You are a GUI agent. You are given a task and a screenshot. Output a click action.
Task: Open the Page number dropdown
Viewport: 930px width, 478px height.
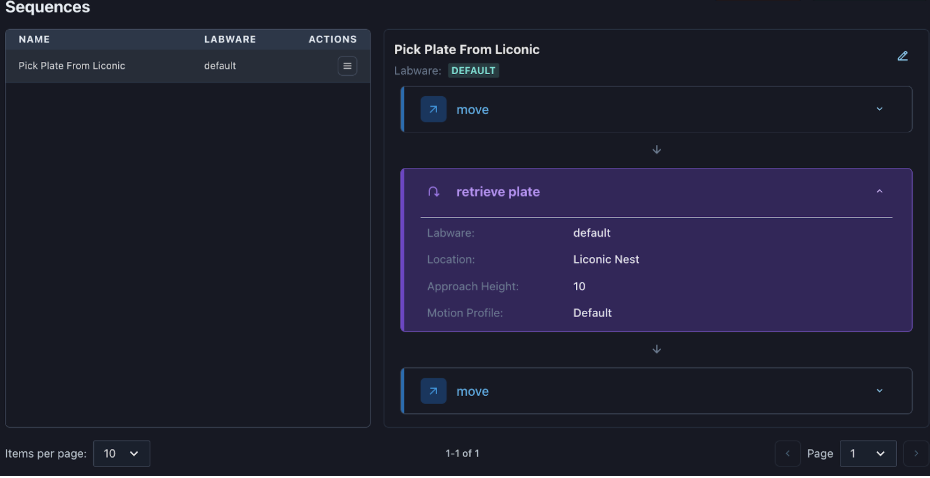point(867,453)
